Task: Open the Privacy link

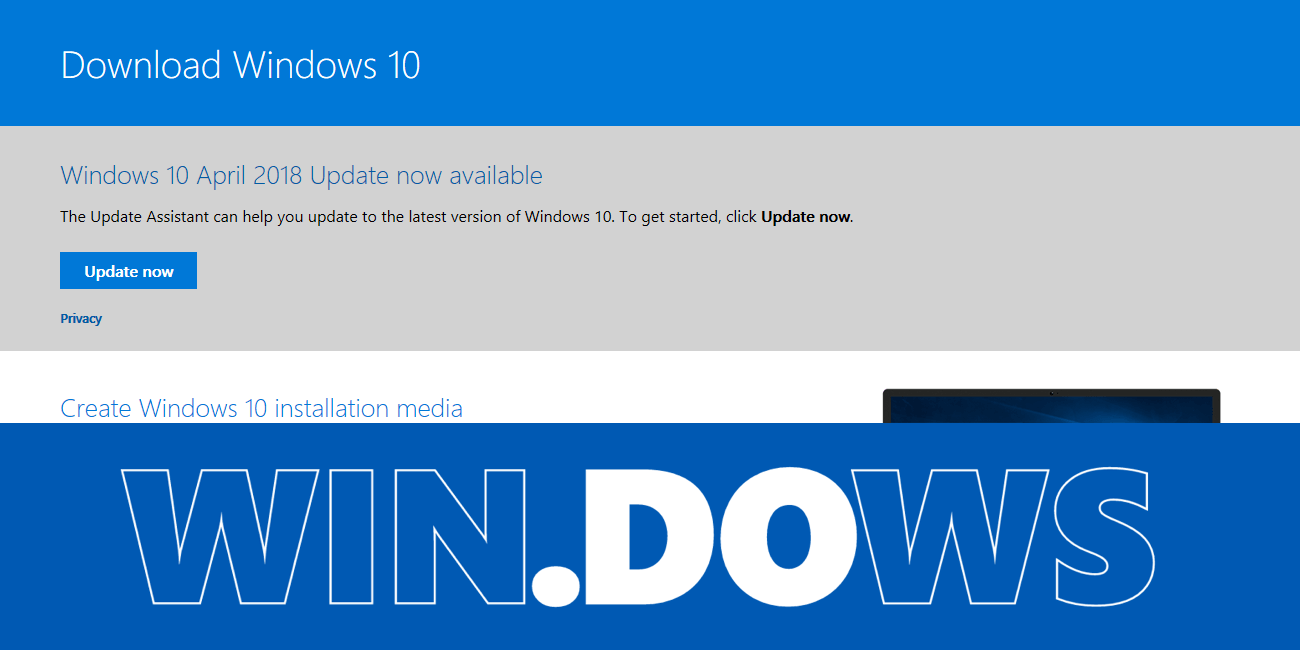Action: click(x=81, y=319)
